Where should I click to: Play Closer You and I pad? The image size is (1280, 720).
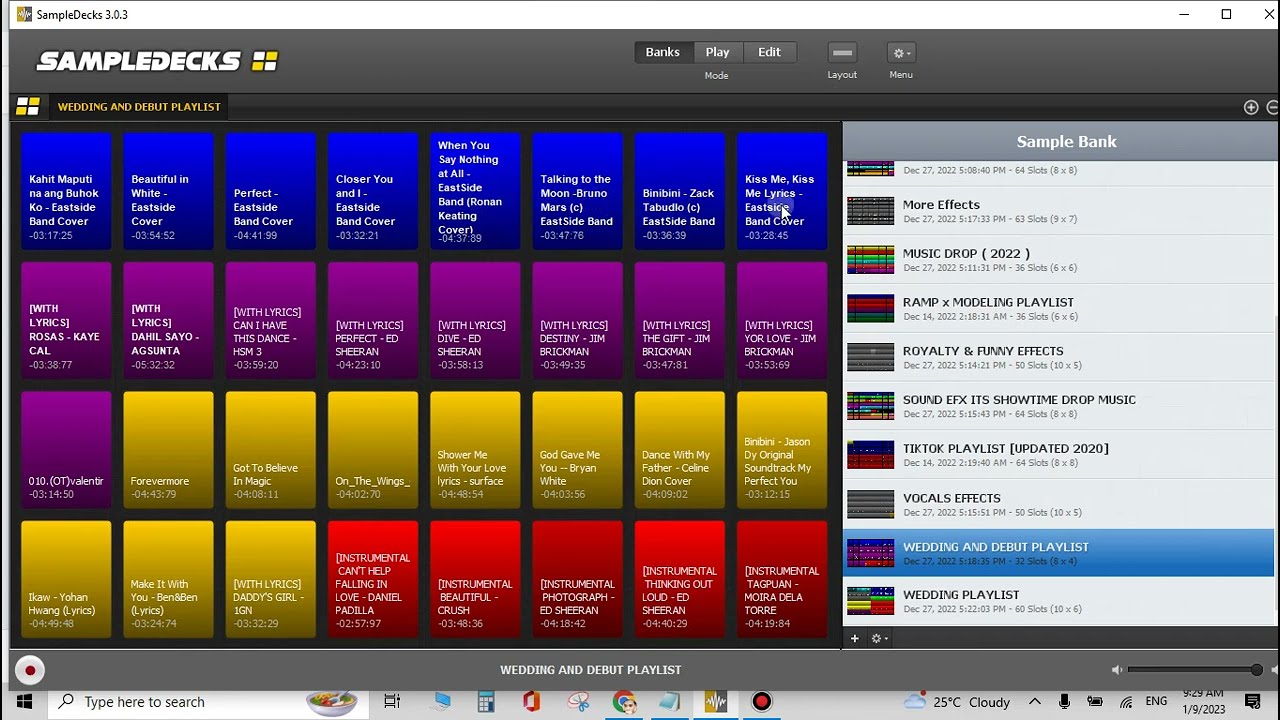pos(372,190)
